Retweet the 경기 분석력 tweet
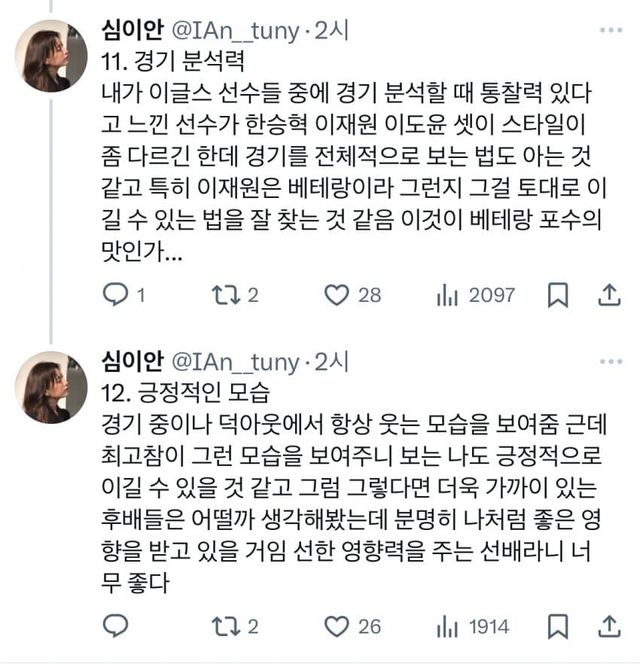Image resolution: width=640 pixels, height=664 pixels. [x=227, y=295]
